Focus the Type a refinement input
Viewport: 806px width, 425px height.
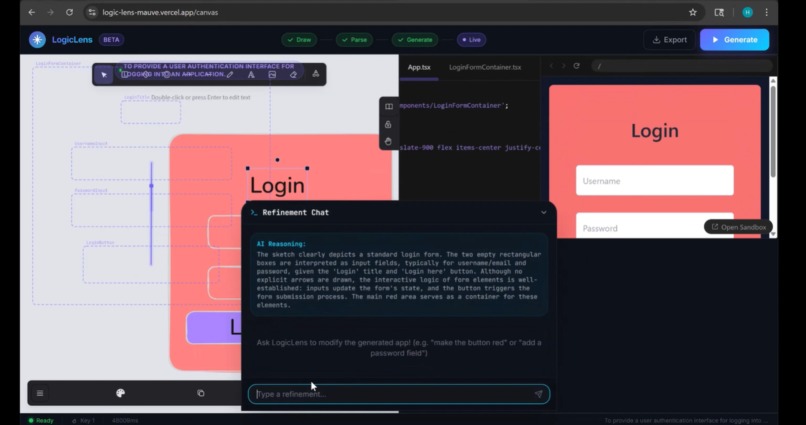tap(398, 394)
